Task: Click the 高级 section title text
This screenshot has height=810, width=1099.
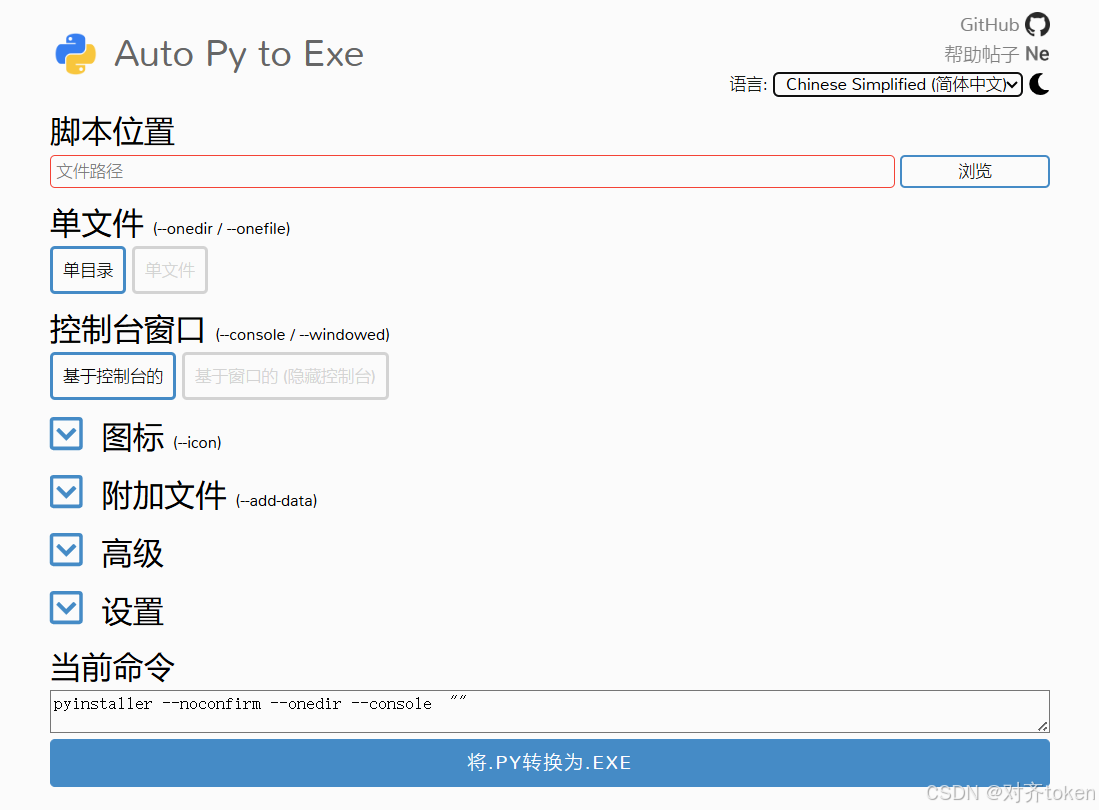Action: (x=132, y=554)
